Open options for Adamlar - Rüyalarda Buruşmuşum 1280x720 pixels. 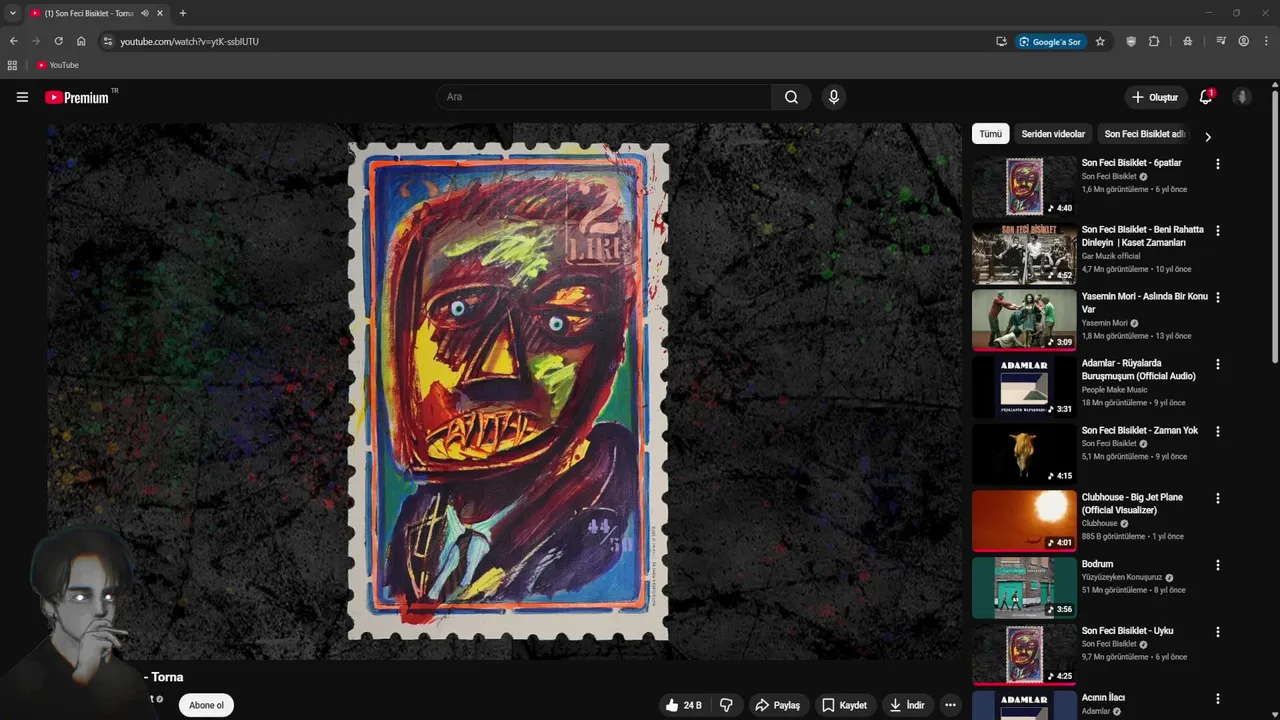click(x=1217, y=365)
